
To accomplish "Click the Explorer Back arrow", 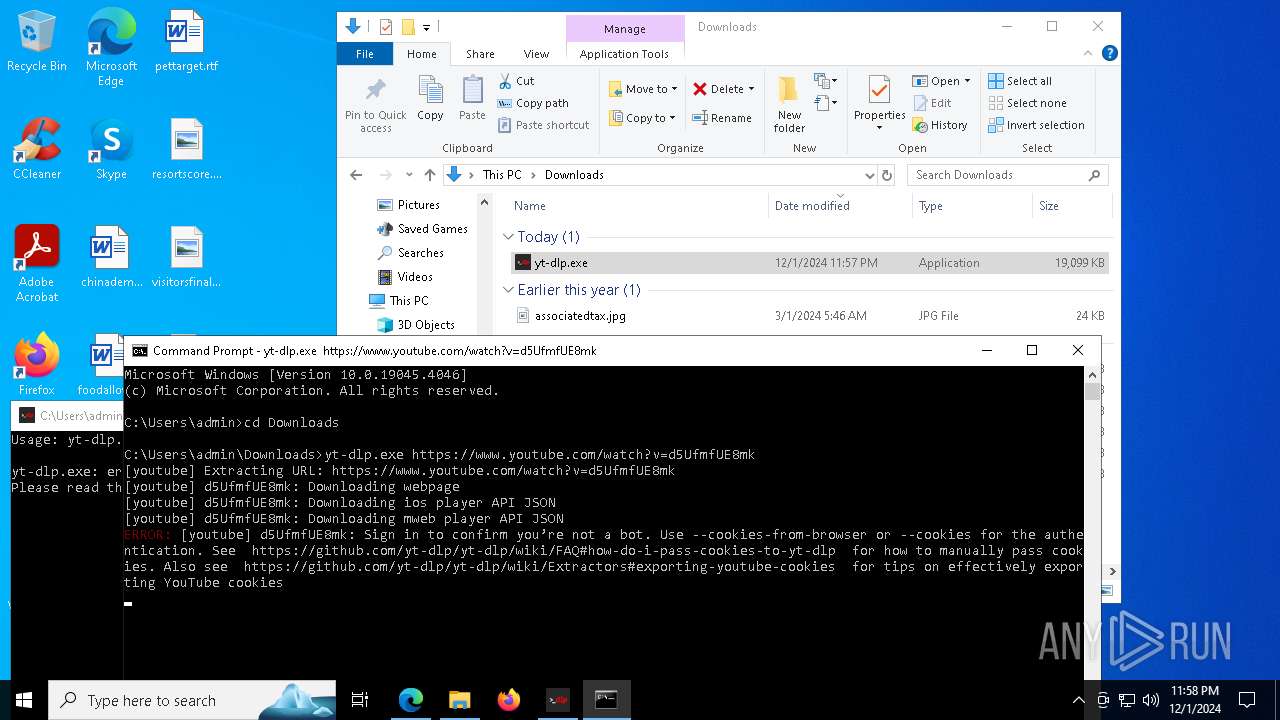I will (356, 175).
